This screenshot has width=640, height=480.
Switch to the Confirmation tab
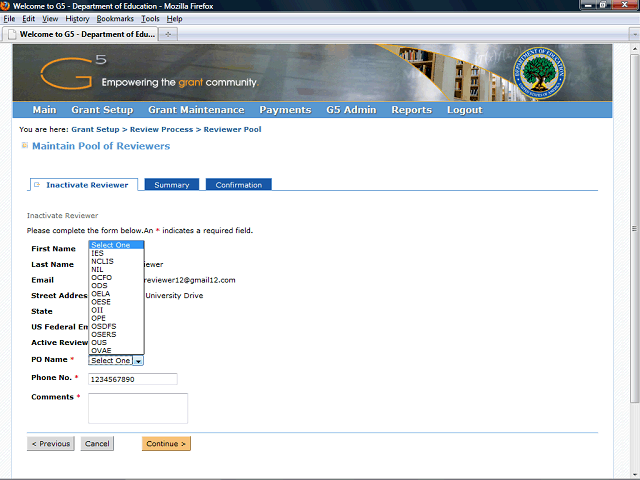(239, 185)
